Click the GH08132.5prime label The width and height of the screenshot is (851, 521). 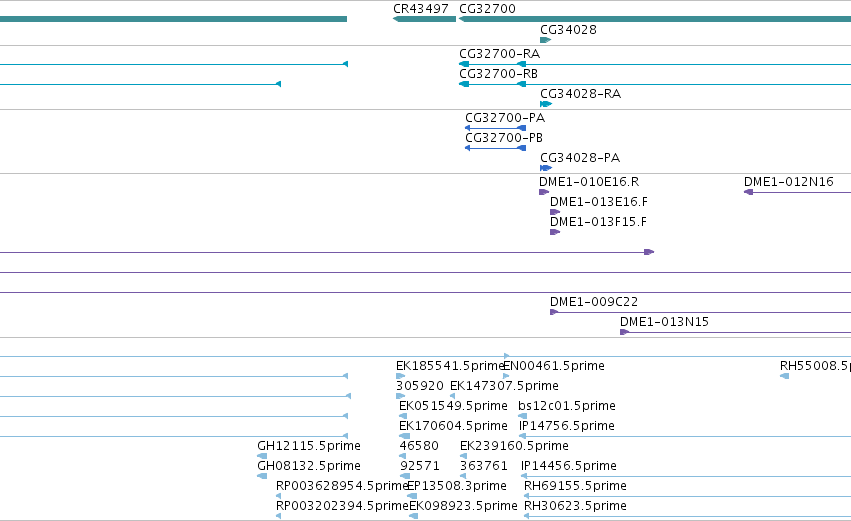(309, 466)
